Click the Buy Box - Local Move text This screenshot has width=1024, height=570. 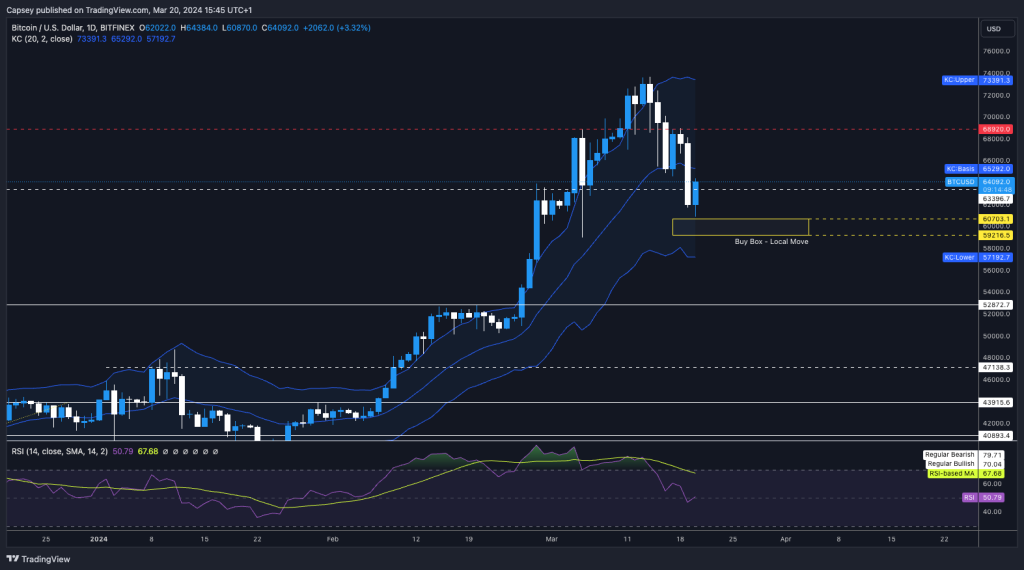click(771, 242)
